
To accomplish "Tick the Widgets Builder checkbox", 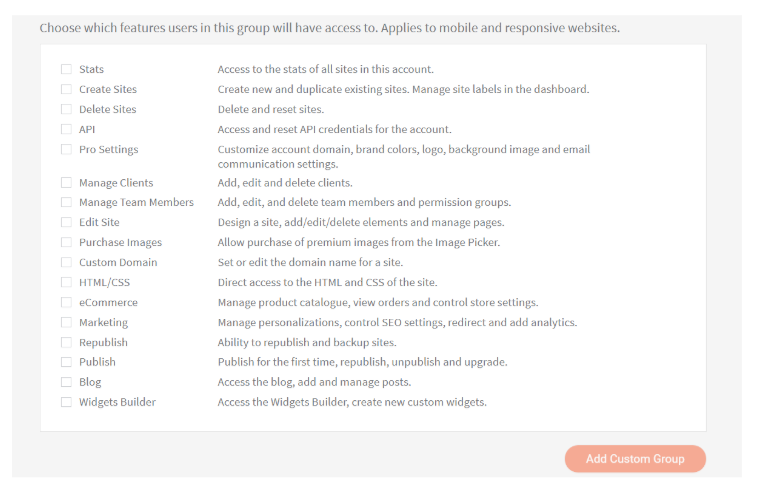I will click(x=66, y=402).
